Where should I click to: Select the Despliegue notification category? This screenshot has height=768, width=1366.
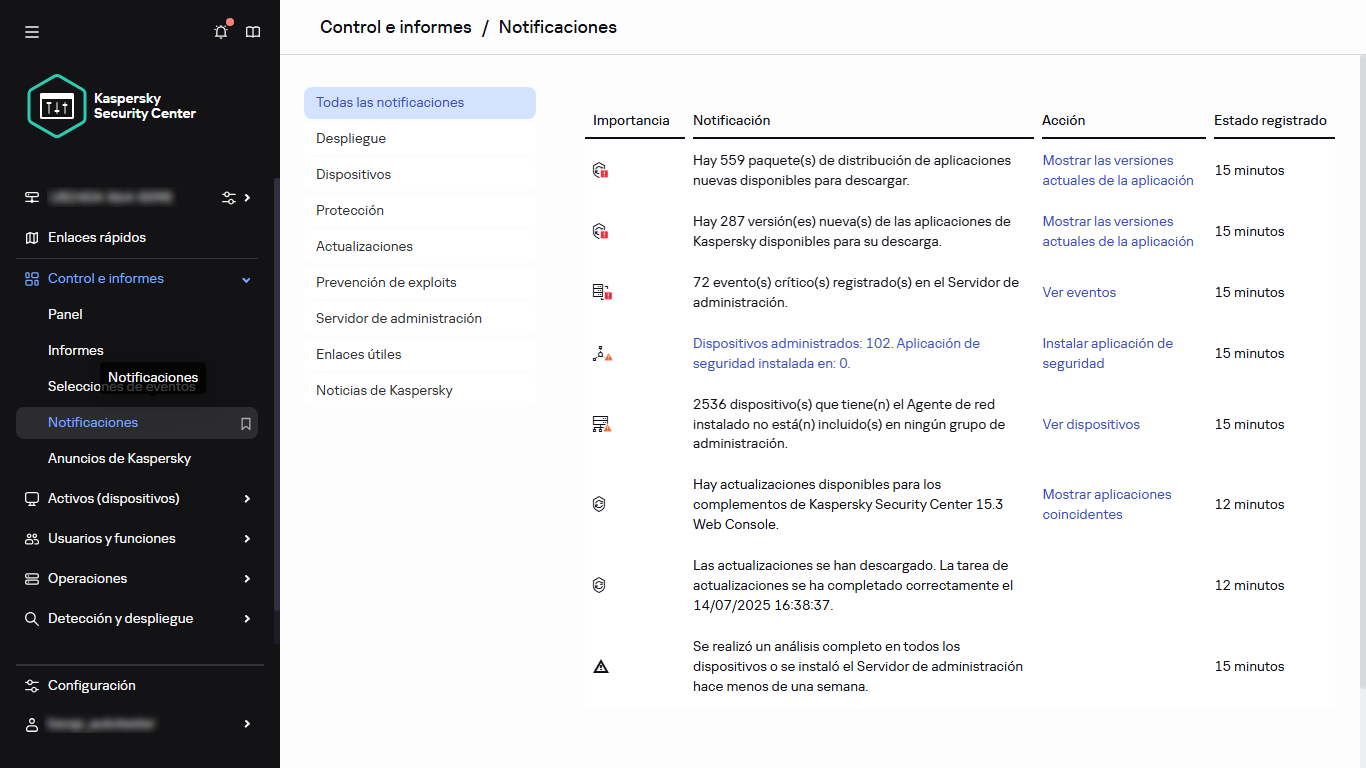[x=351, y=139]
